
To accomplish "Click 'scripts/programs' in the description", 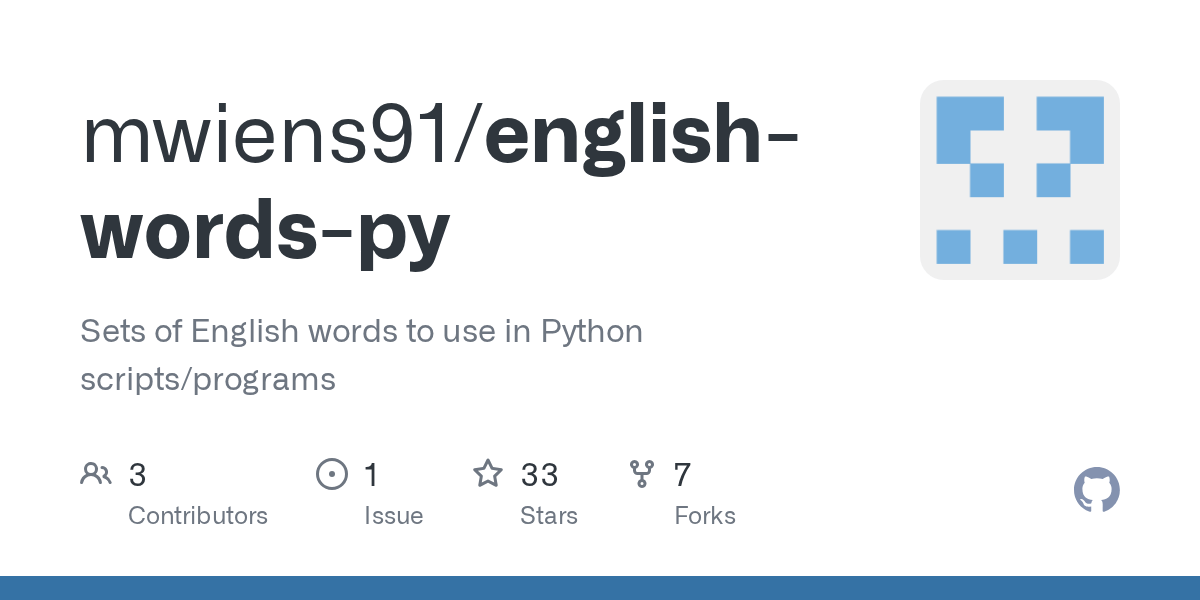I will pyautogui.click(x=208, y=380).
